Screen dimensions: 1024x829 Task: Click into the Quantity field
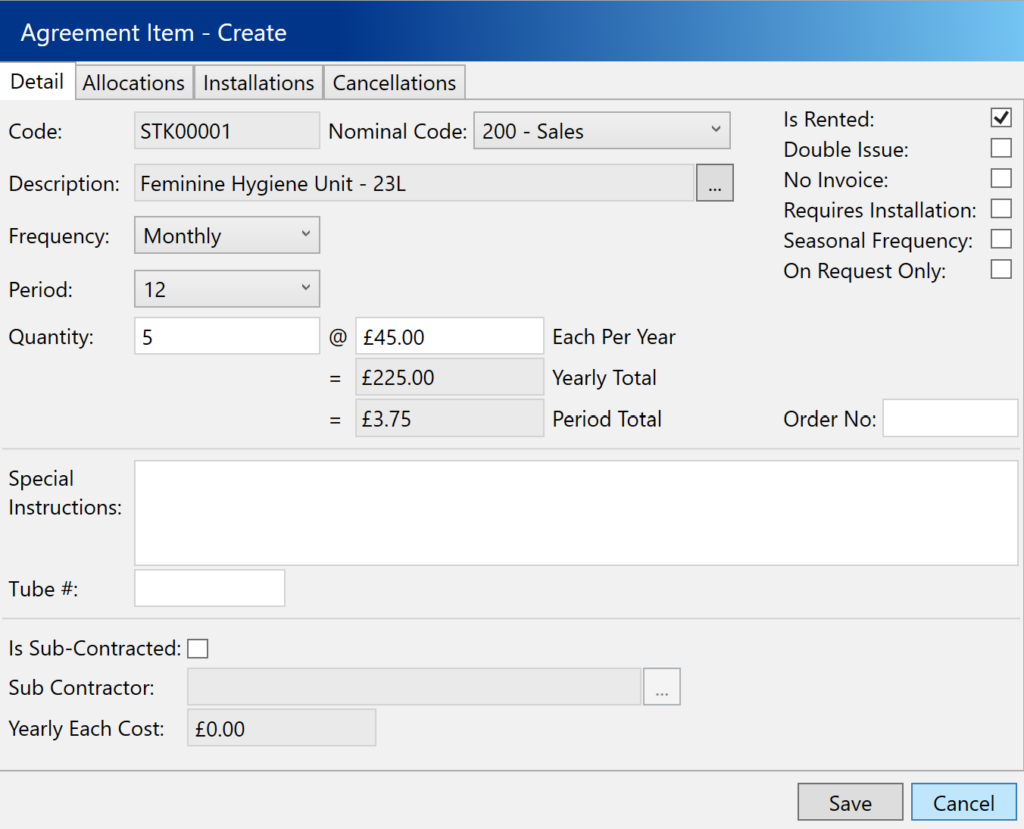point(226,337)
